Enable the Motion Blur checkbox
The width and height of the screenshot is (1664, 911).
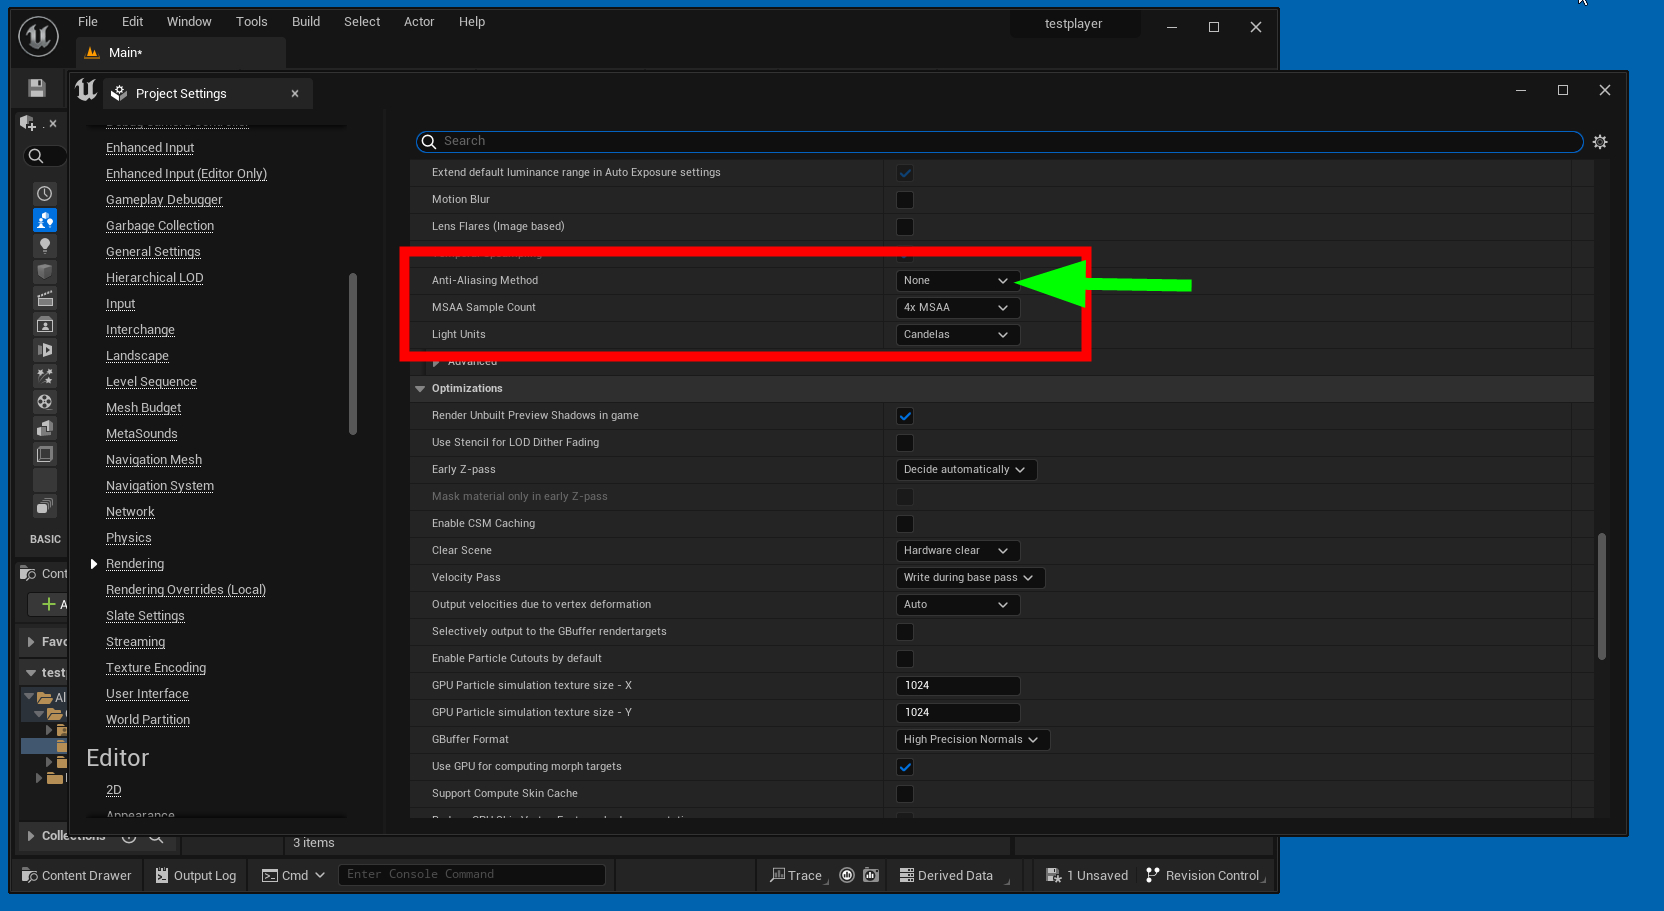[905, 200]
